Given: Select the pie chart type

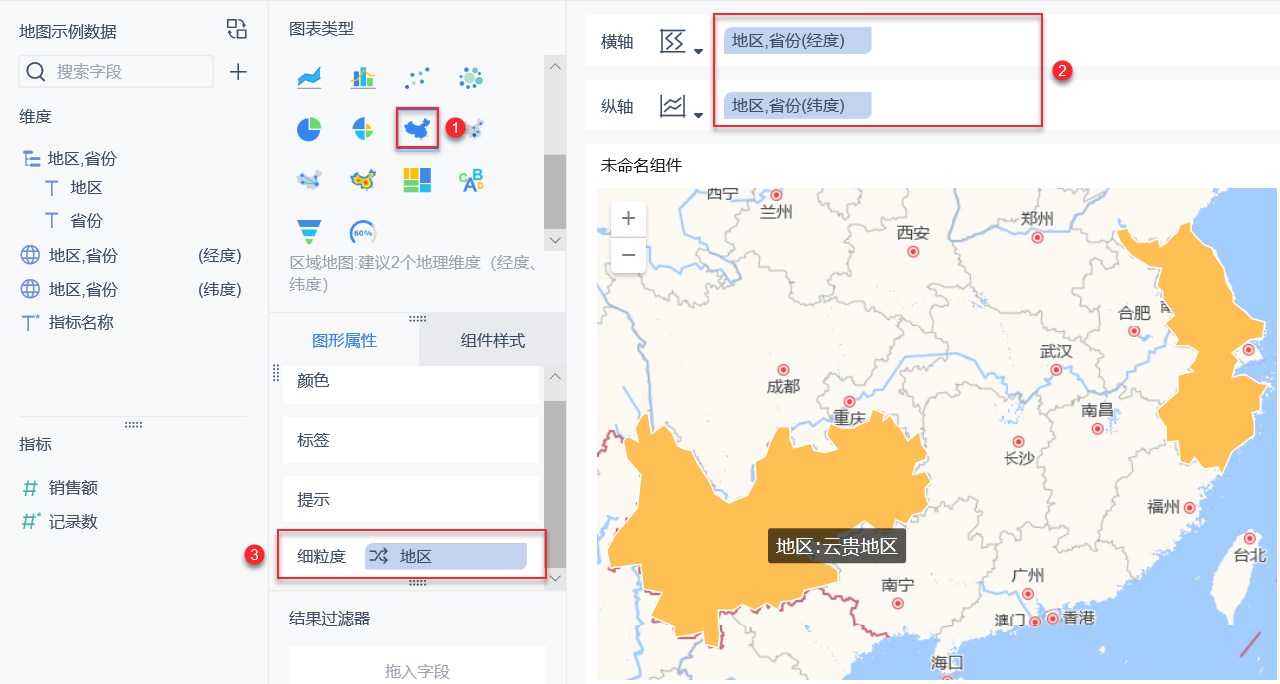Looking at the screenshot, I should point(309,129).
